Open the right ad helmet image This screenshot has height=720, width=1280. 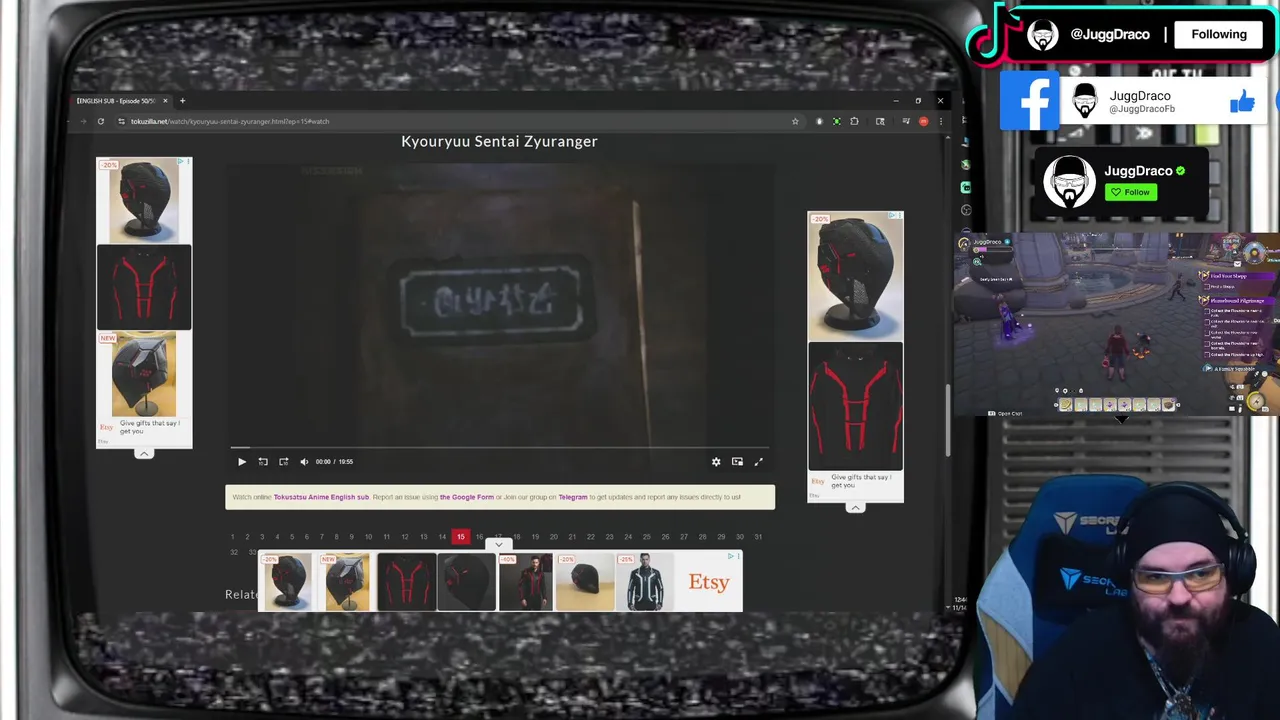point(855,277)
